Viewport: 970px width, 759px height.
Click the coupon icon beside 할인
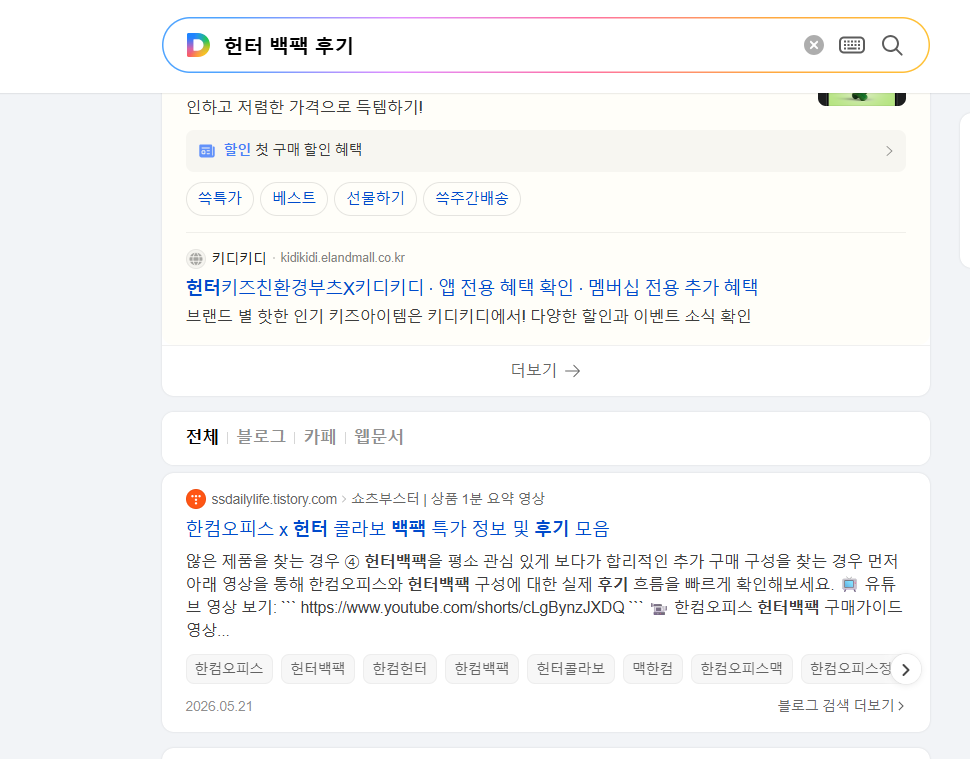coord(207,150)
